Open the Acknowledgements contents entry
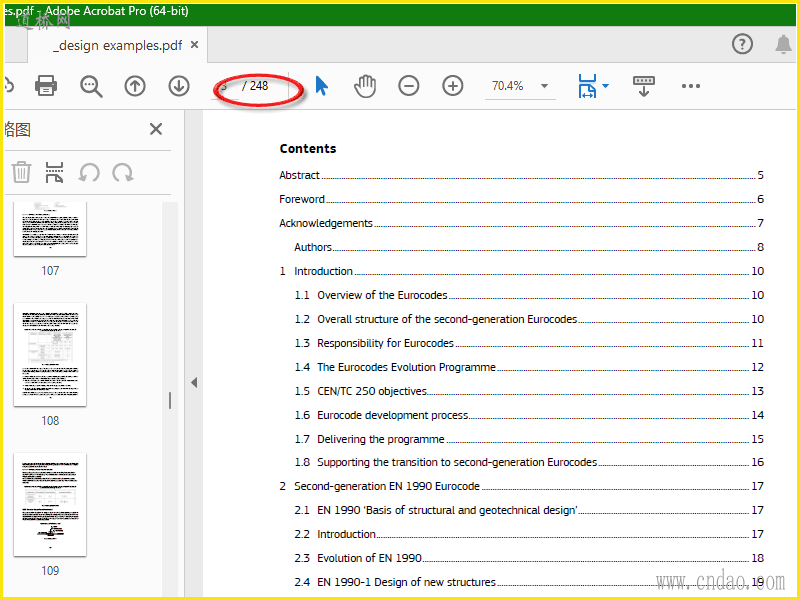 pos(521,223)
